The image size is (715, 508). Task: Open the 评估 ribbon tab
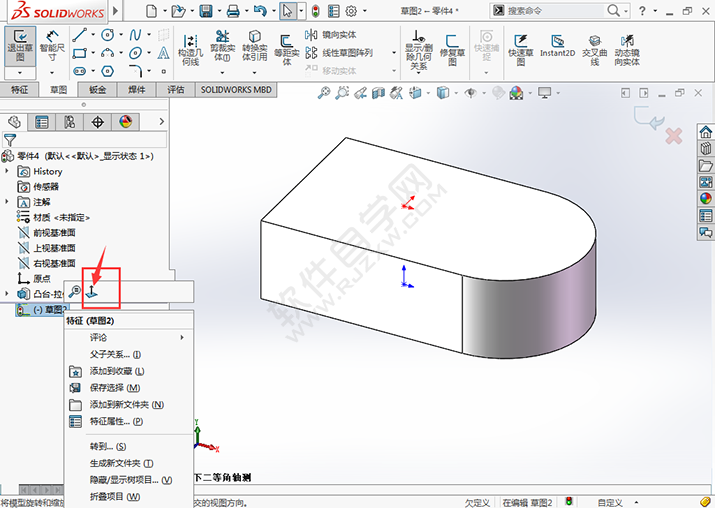(x=176, y=90)
